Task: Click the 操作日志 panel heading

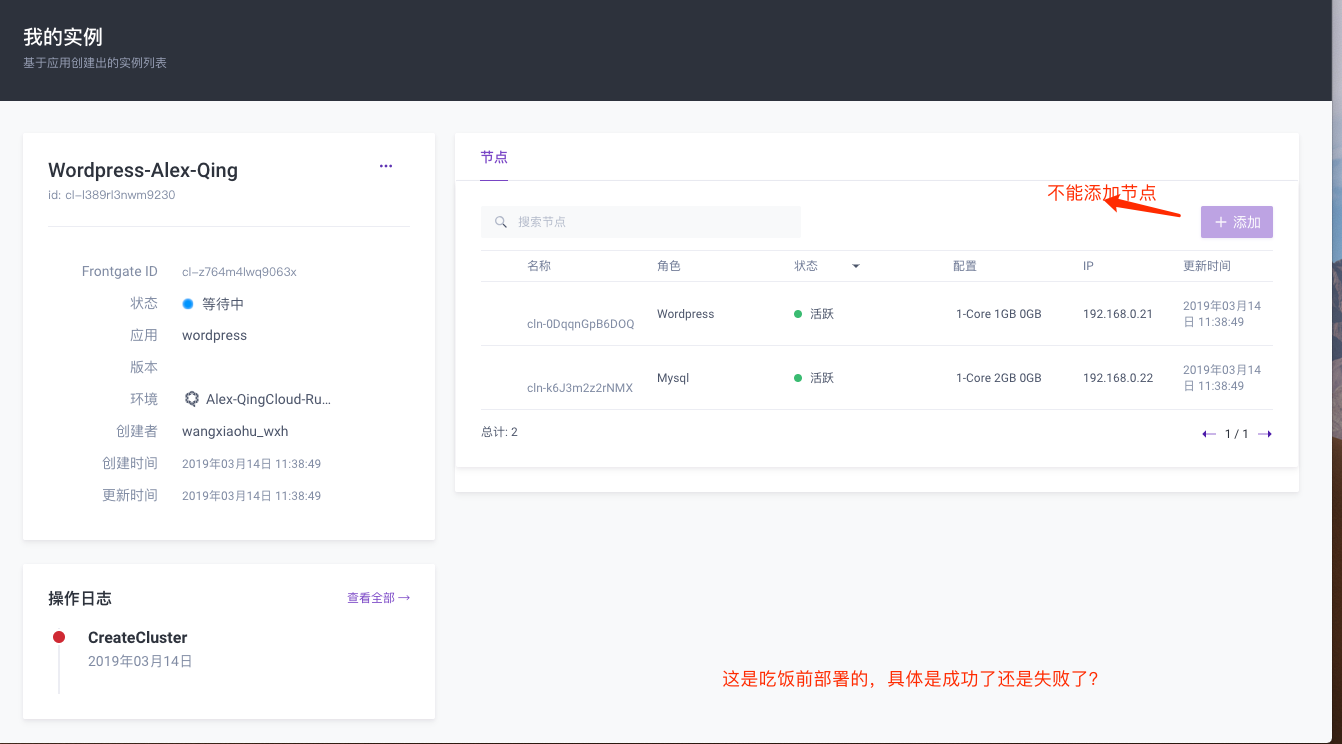Action: click(x=80, y=598)
